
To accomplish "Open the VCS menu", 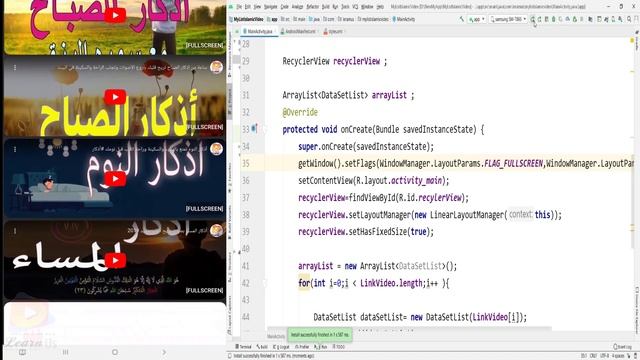I will (355, 7).
